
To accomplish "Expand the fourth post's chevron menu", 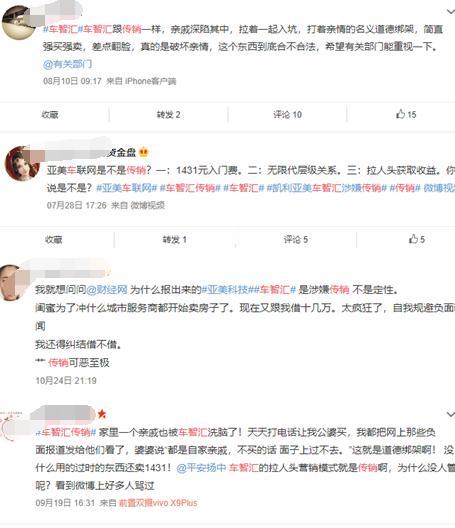I will pyautogui.click(x=451, y=414).
